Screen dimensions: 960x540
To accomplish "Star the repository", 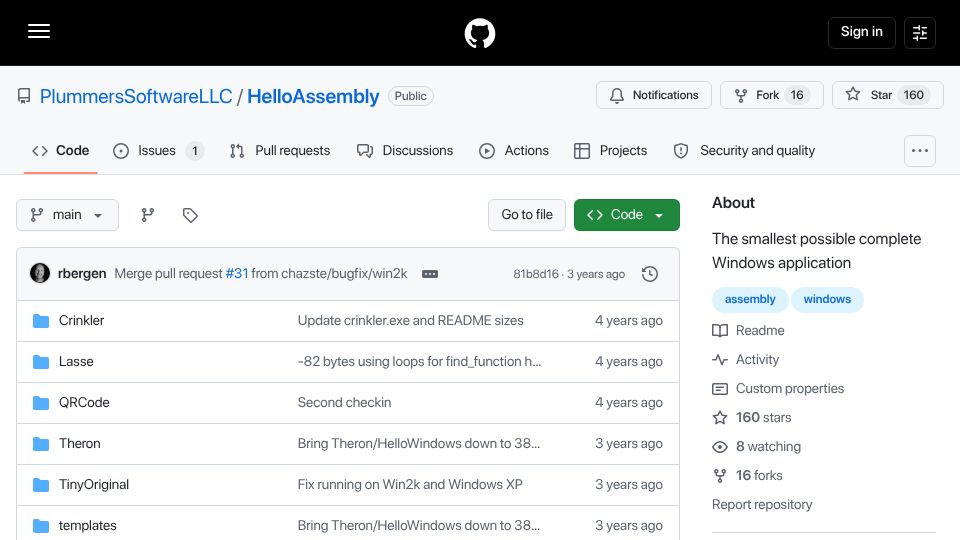I will 888,95.
